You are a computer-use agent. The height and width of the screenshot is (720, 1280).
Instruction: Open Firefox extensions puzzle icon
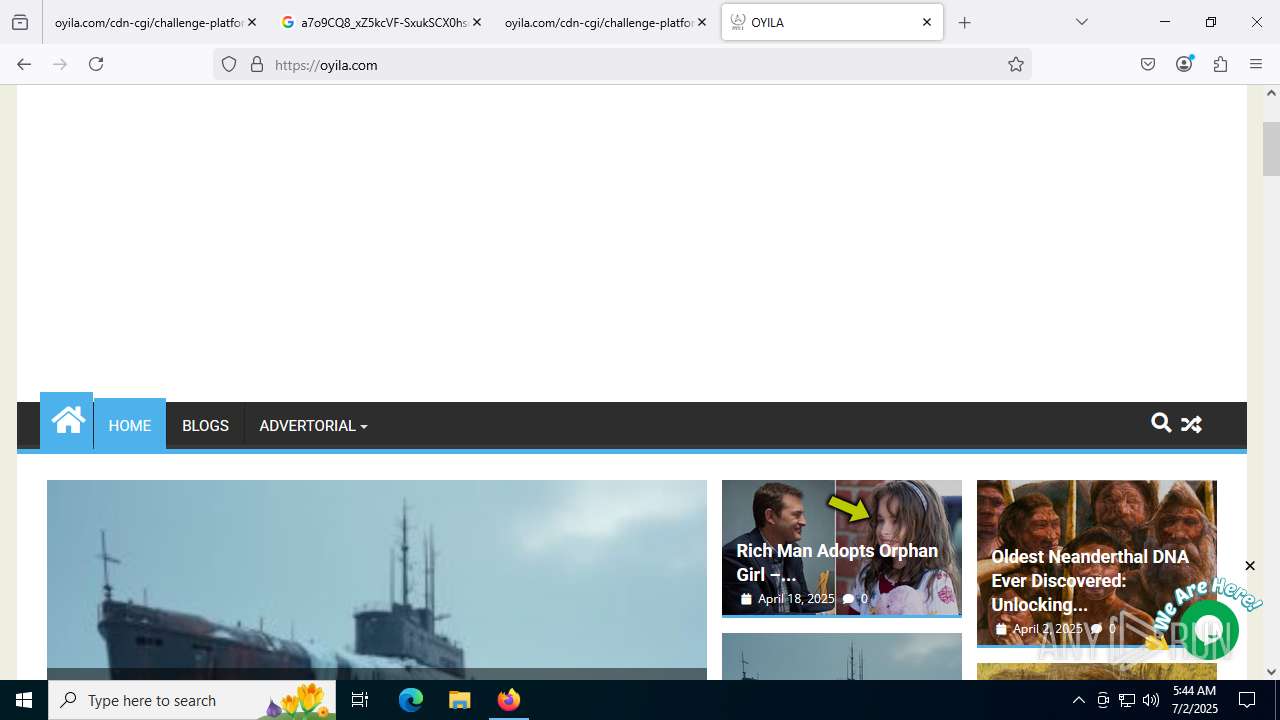point(1220,64)
